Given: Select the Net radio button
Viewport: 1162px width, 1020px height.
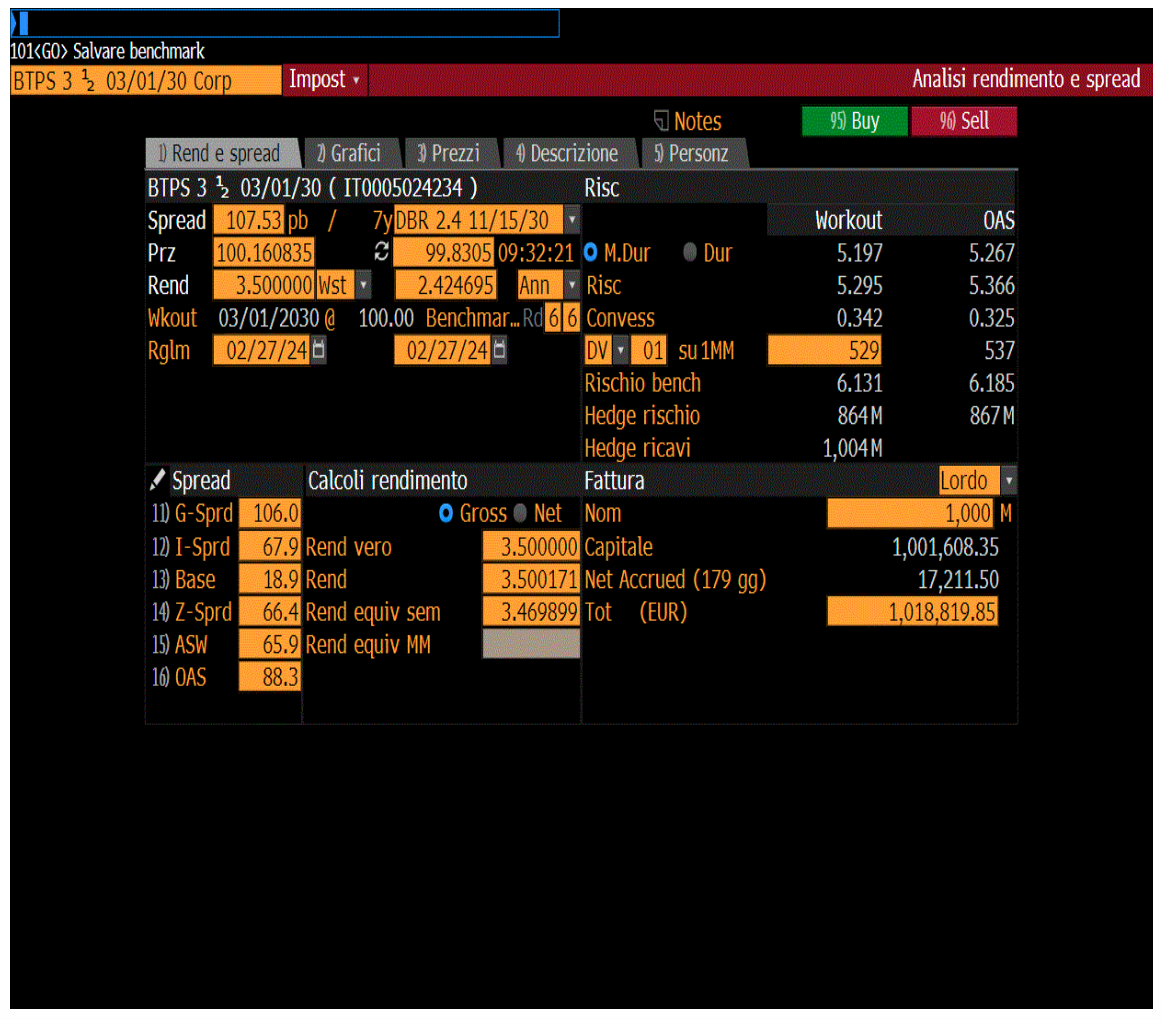Looking at the screenshot, I should (x=520, y=513).
